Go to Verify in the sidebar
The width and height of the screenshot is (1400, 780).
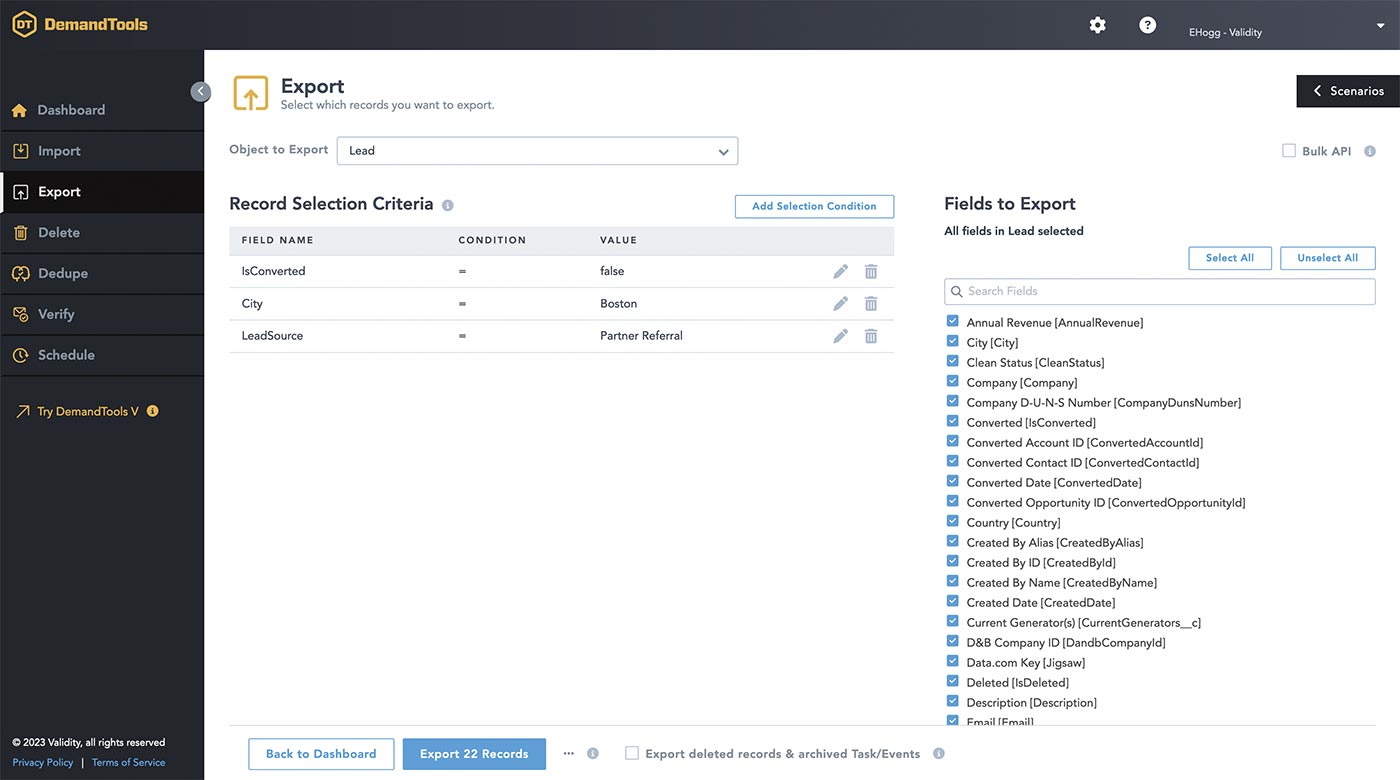click(102, 314)
